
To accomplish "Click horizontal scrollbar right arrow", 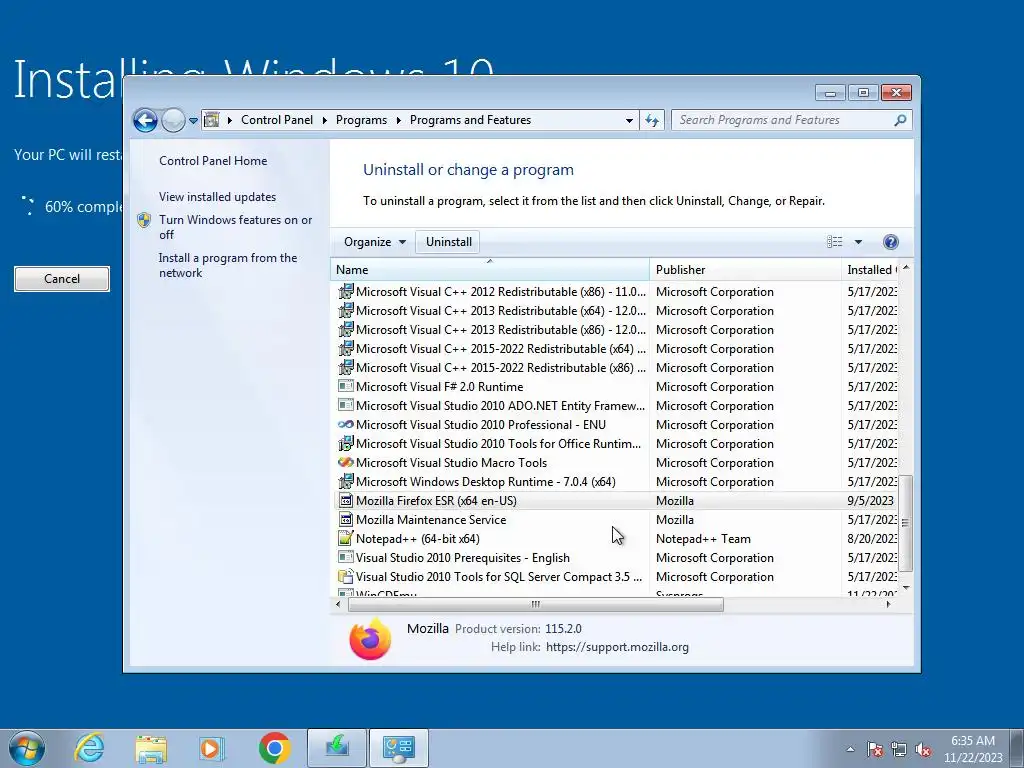I will (x=888, y=605).
